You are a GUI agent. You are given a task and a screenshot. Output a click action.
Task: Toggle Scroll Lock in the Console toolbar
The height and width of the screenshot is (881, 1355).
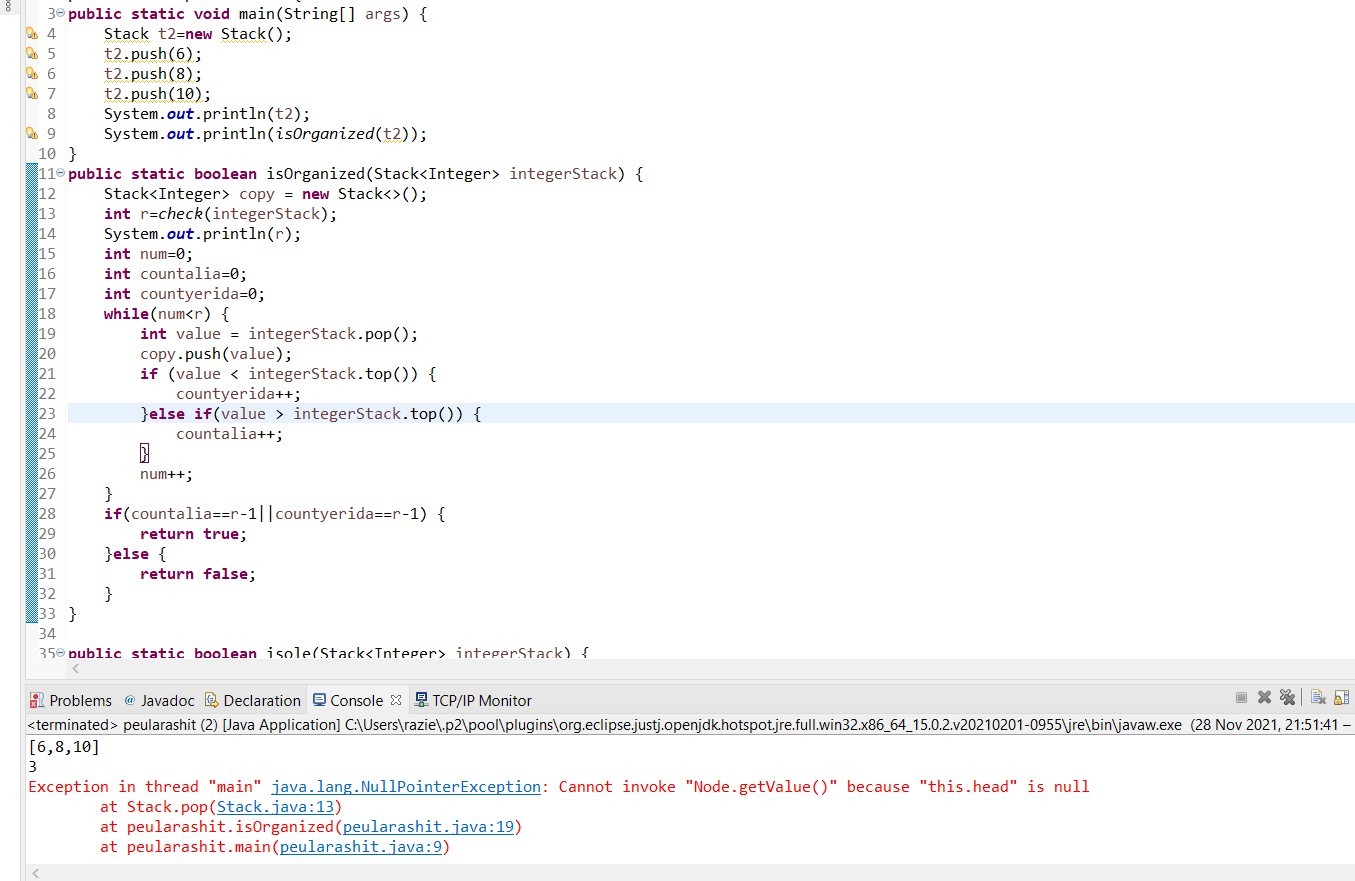tap(1341, 698)
